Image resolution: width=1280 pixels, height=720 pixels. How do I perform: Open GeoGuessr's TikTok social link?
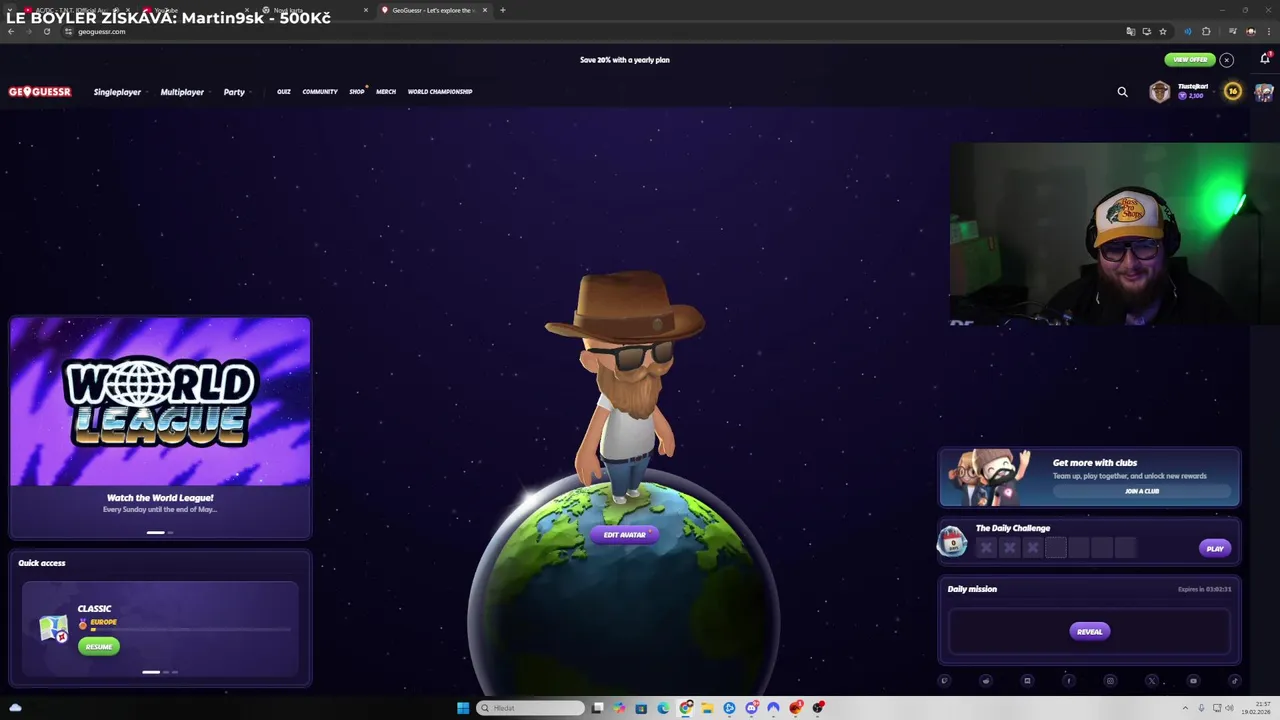(1234, 681)
